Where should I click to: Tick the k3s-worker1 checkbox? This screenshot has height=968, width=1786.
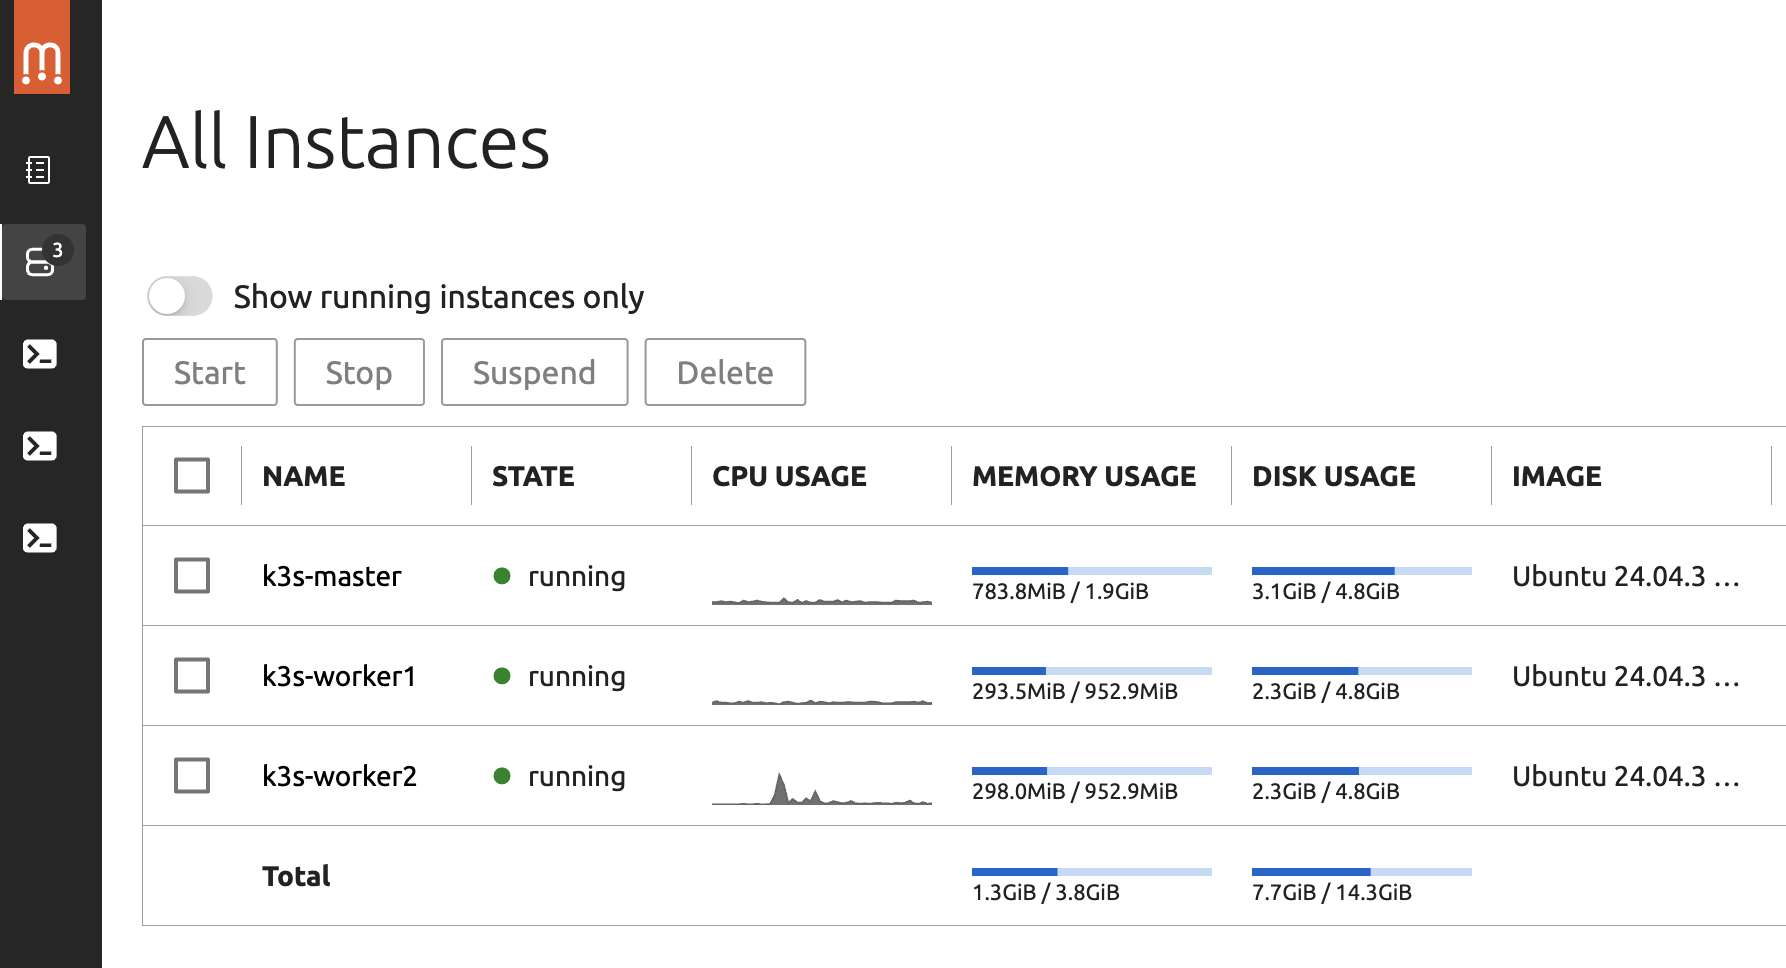(x=192, y=676)
